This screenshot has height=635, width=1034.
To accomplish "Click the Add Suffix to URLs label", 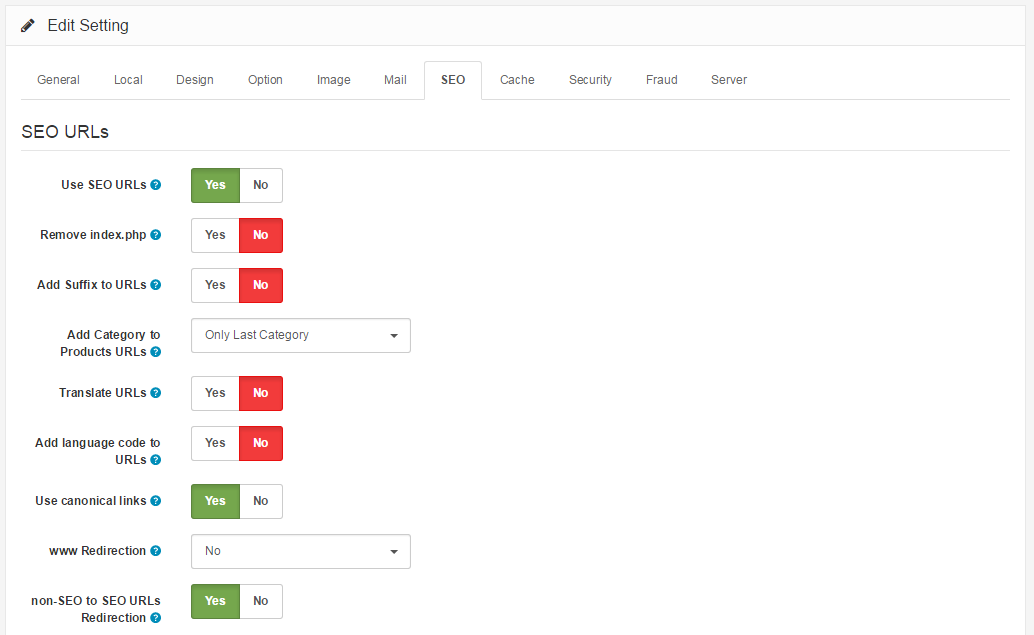I will pyautogui.click(x=92, y=285).
